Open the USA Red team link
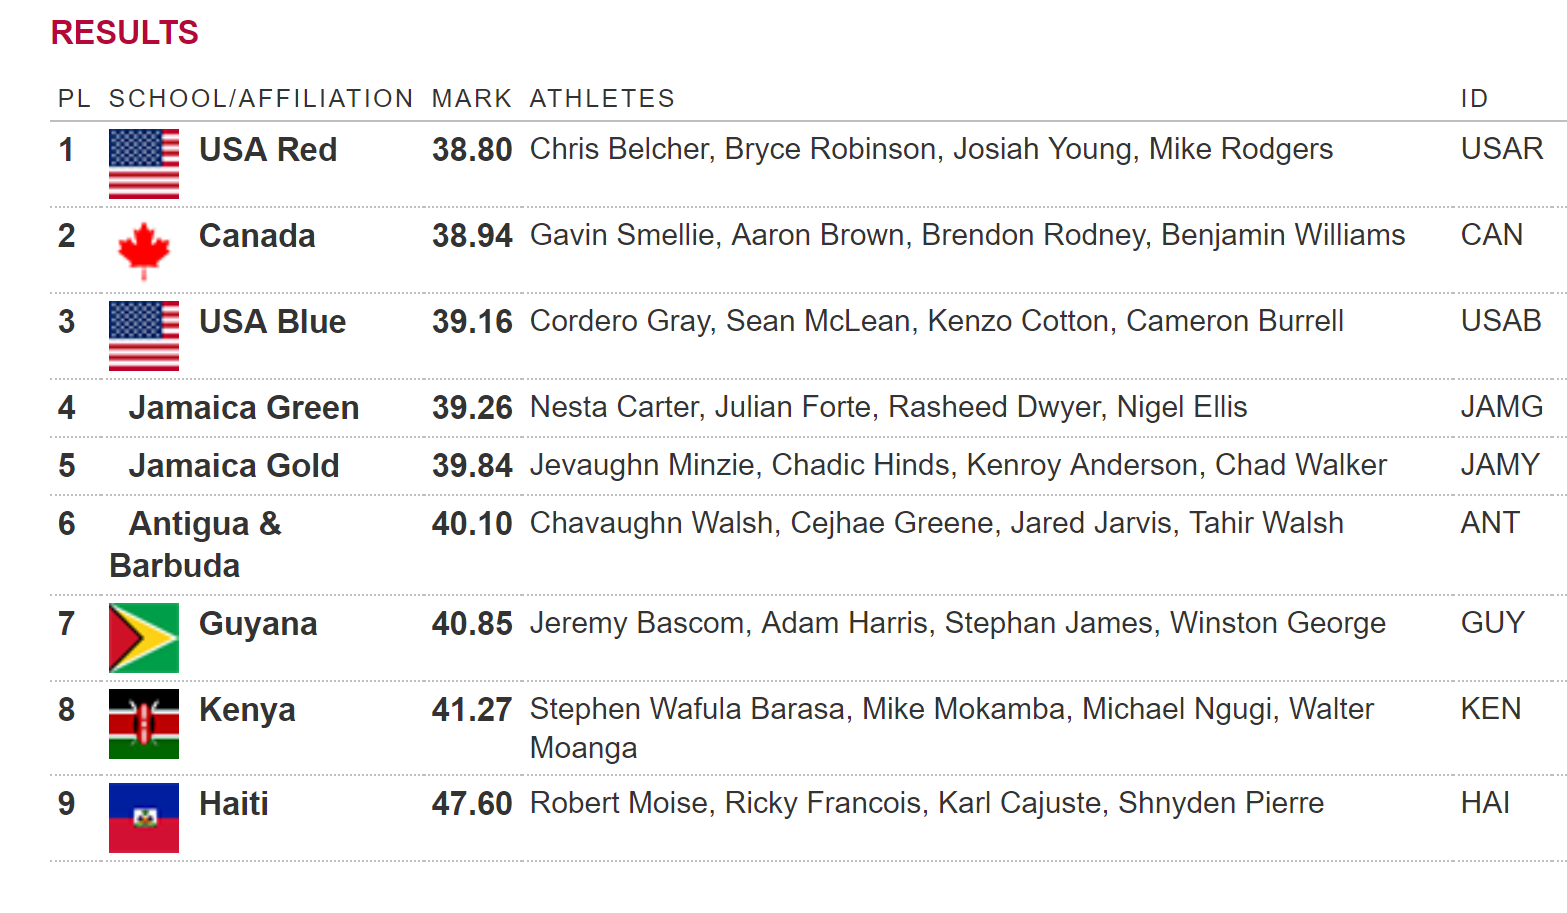Image resolution: width=1567 pixels, height=913 pixels. coord(268,150)
